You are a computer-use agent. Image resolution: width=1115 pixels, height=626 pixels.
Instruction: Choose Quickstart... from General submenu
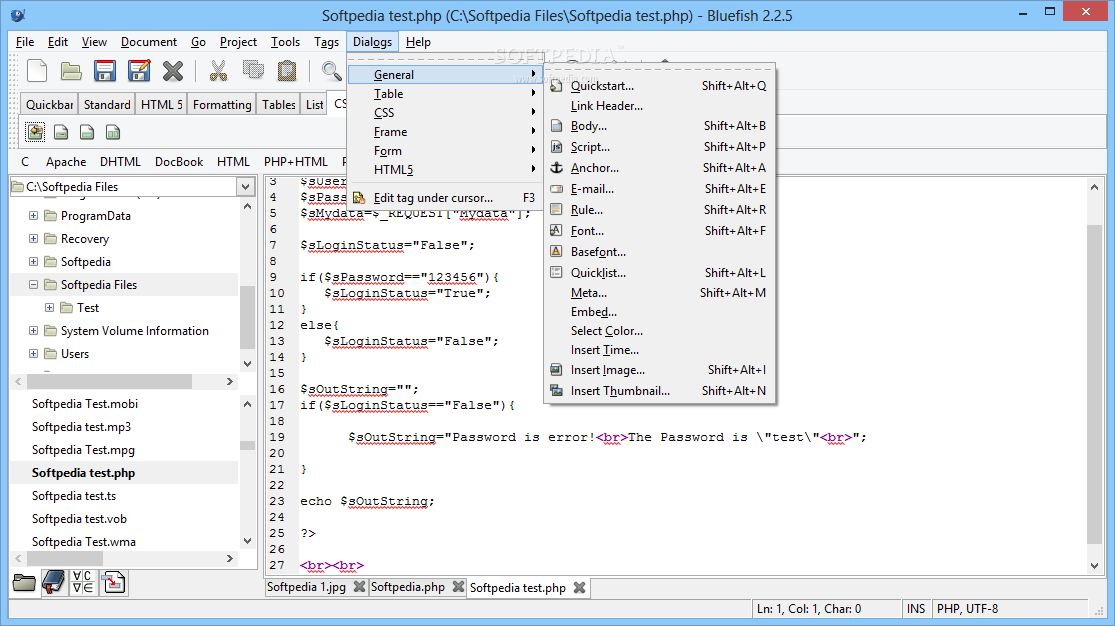(659, 85)
